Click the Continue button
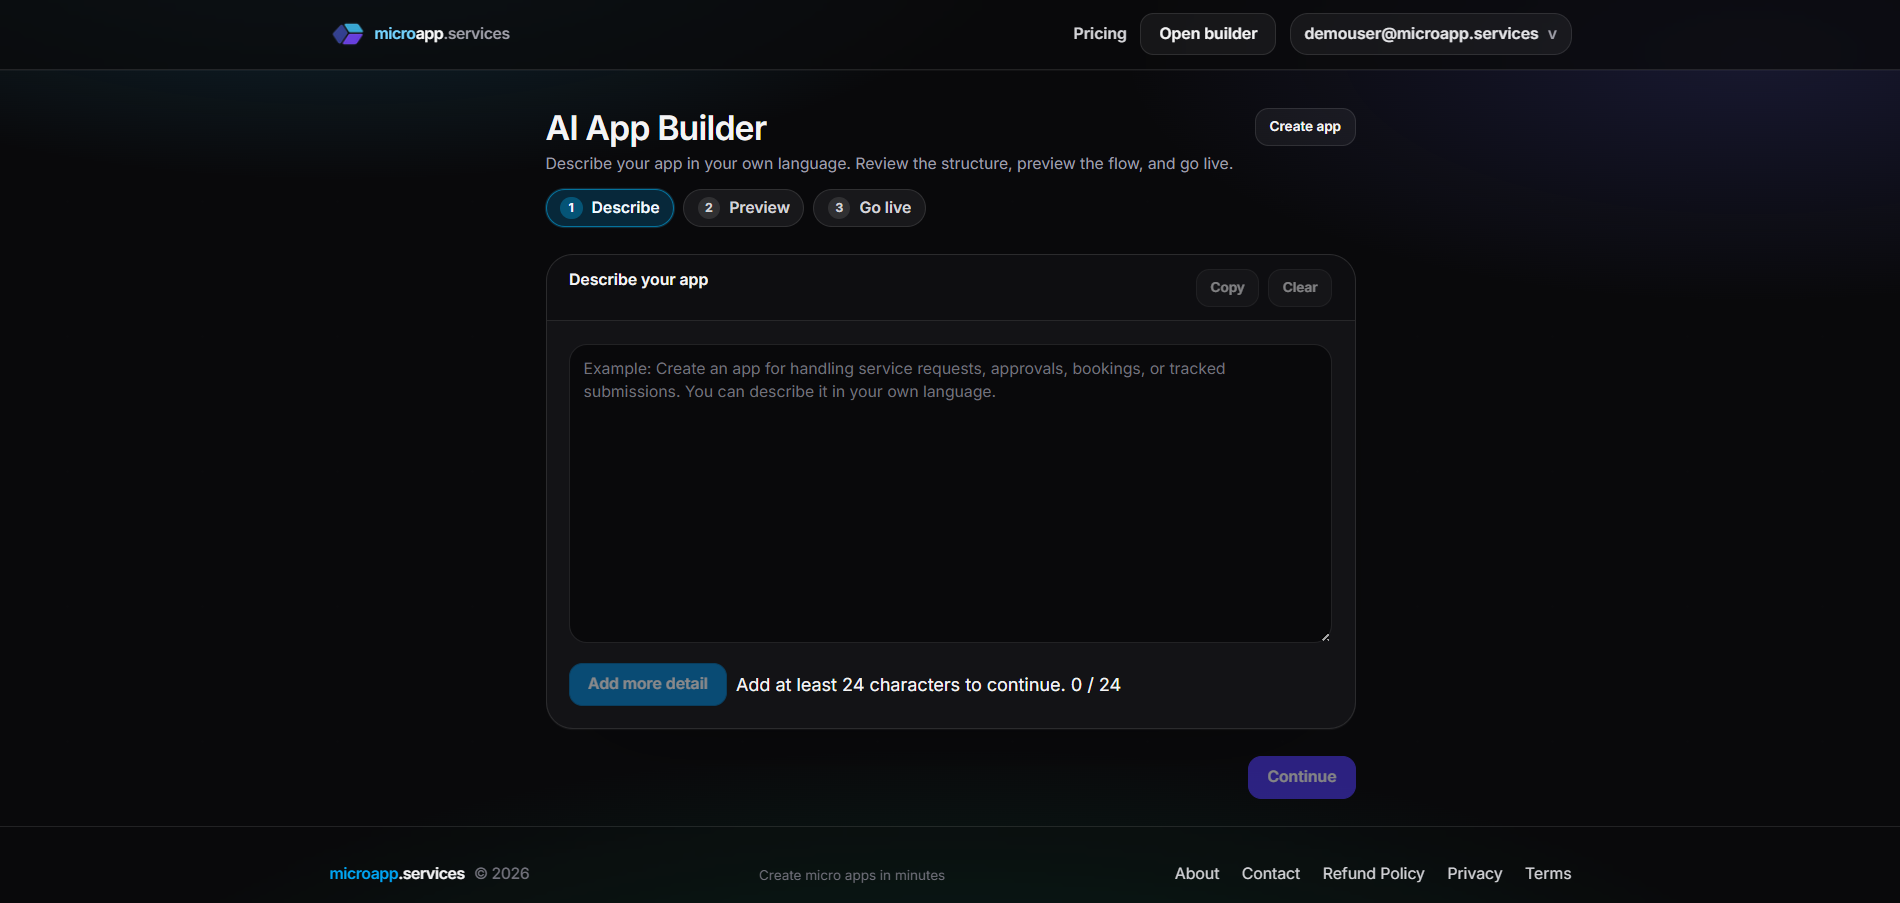Screen dimensions: 1900x903 click(x=1301, y=777)
